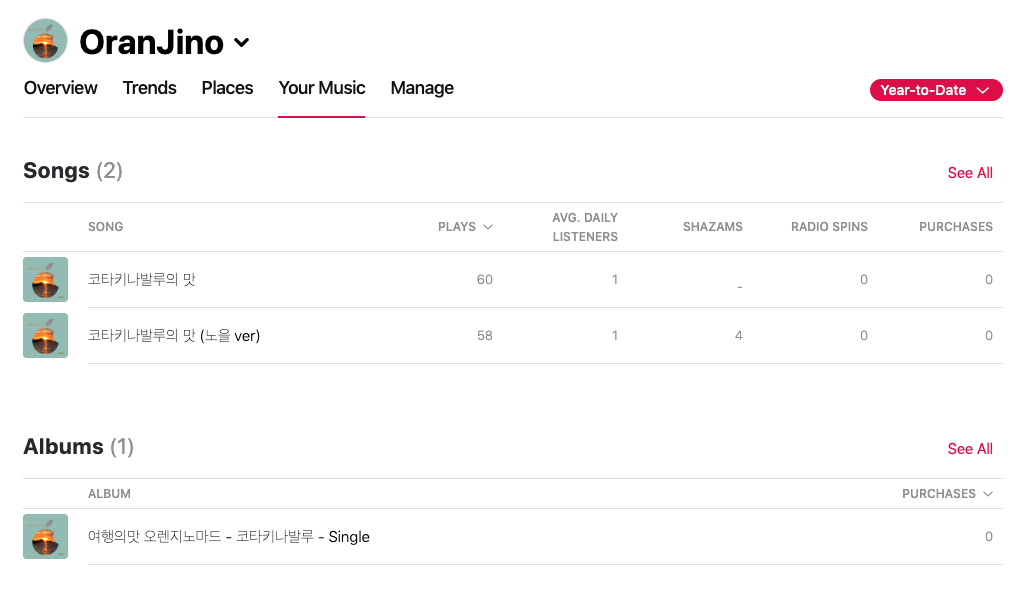Open the Year-to-Date range dropdown
Image resolution: width=1027 pixels, height=602 pixels.
click(935, 90)
